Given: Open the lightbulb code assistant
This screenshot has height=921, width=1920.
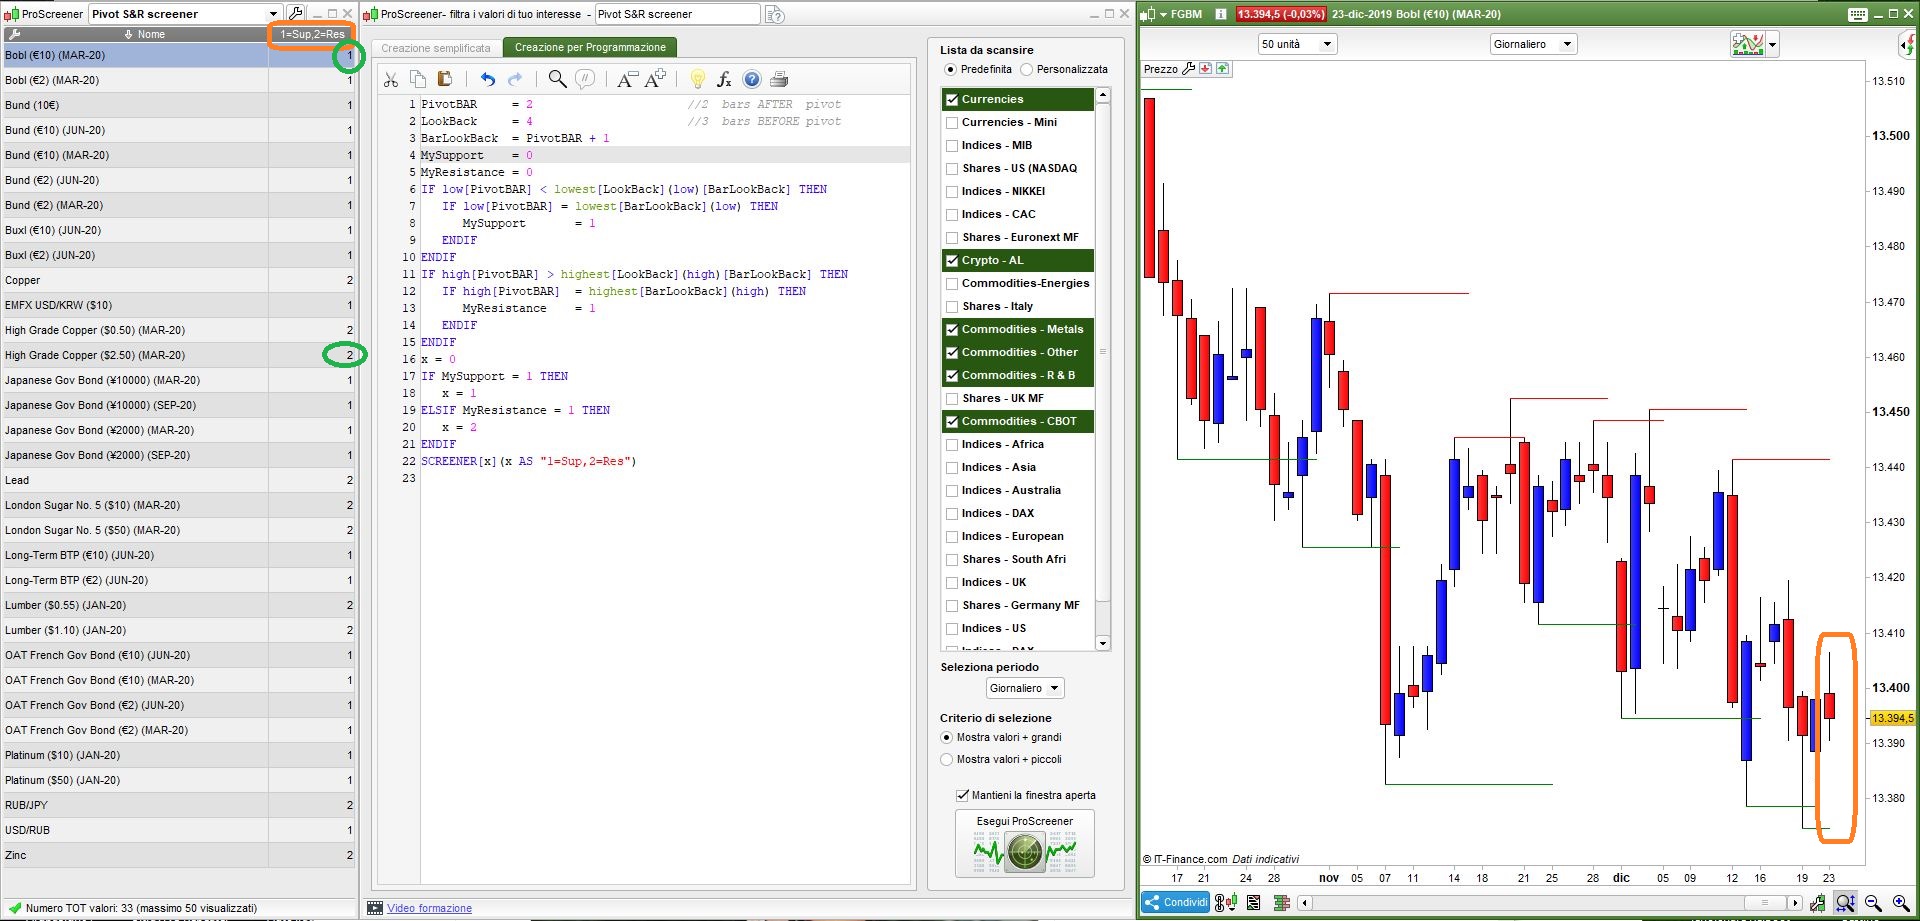Looking at the screenshot, I should click(x=698, y=79).
